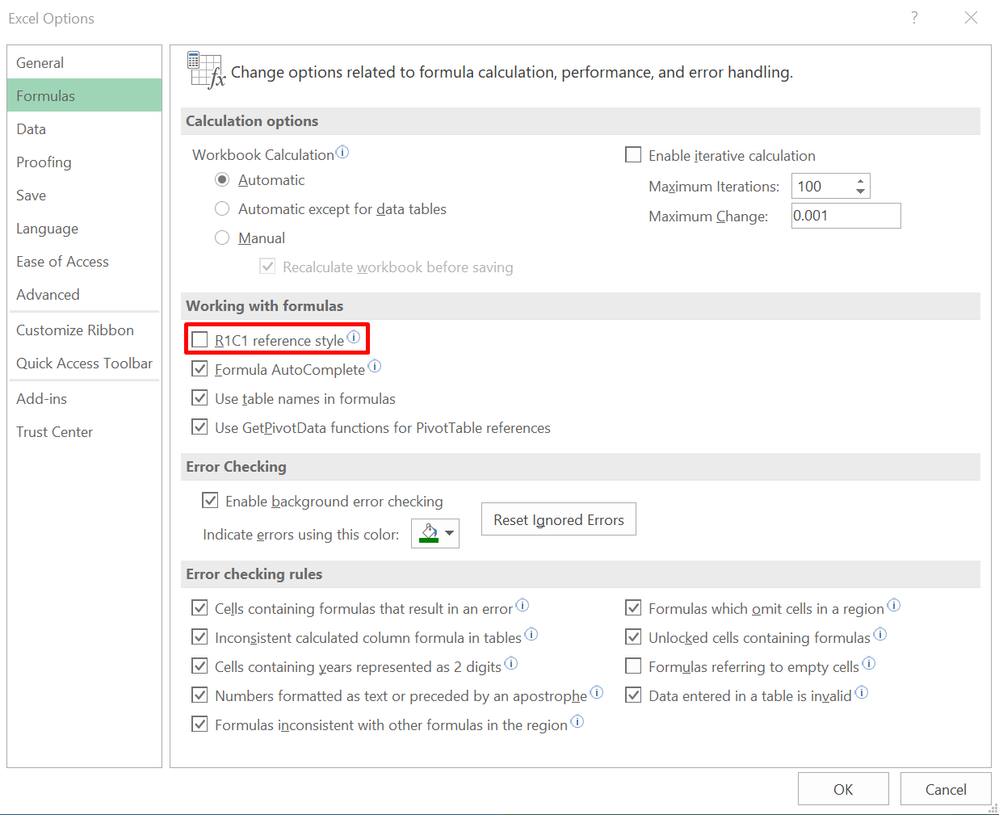Select the Manual calculation radio button
The image size is (999, 815).
[222, 238]
